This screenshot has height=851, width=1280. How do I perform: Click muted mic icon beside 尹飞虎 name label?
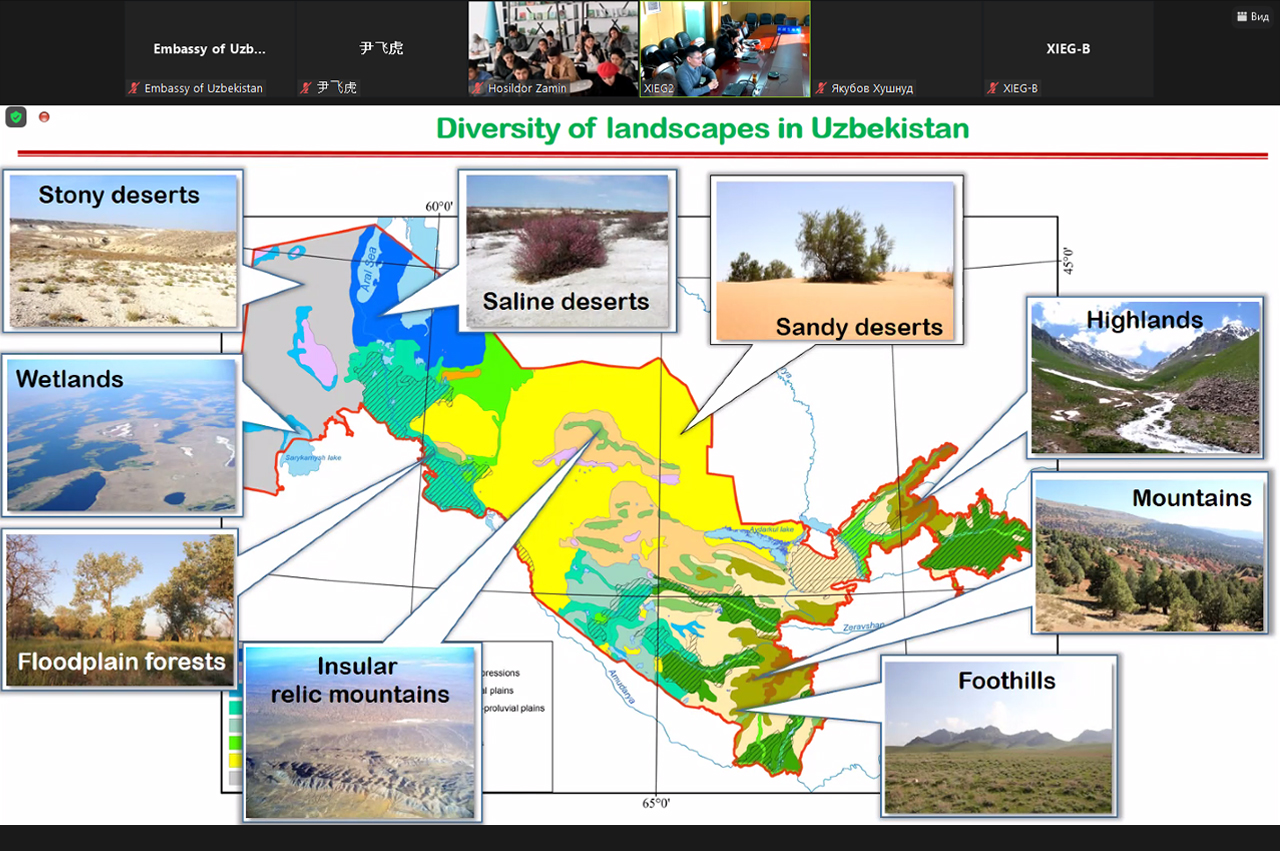click(x=307, y=88)
